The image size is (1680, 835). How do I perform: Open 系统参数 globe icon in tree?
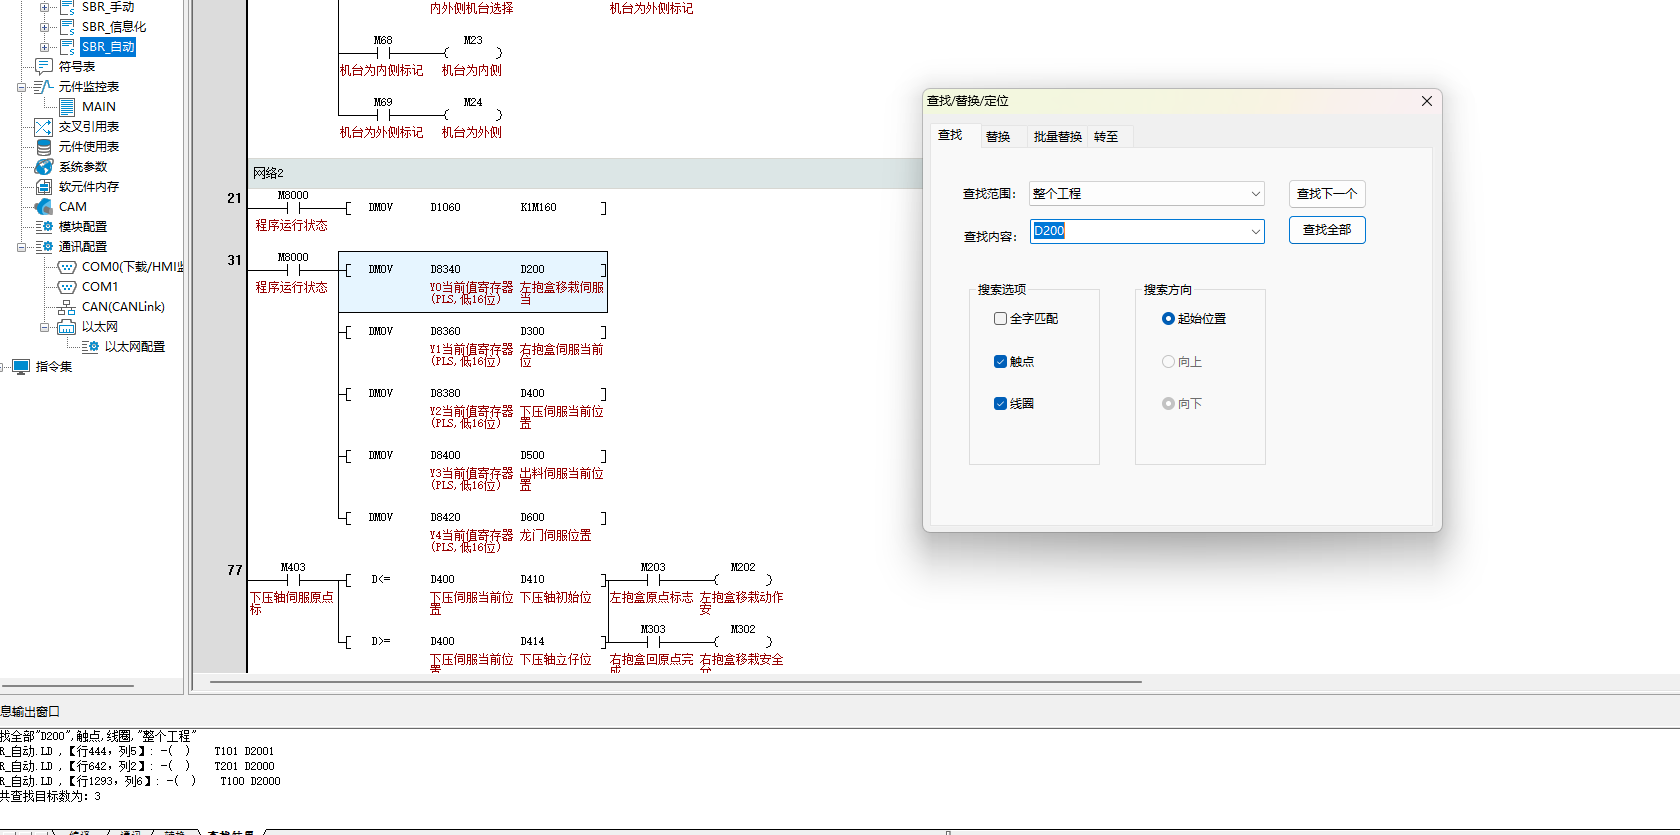(44, 167)
